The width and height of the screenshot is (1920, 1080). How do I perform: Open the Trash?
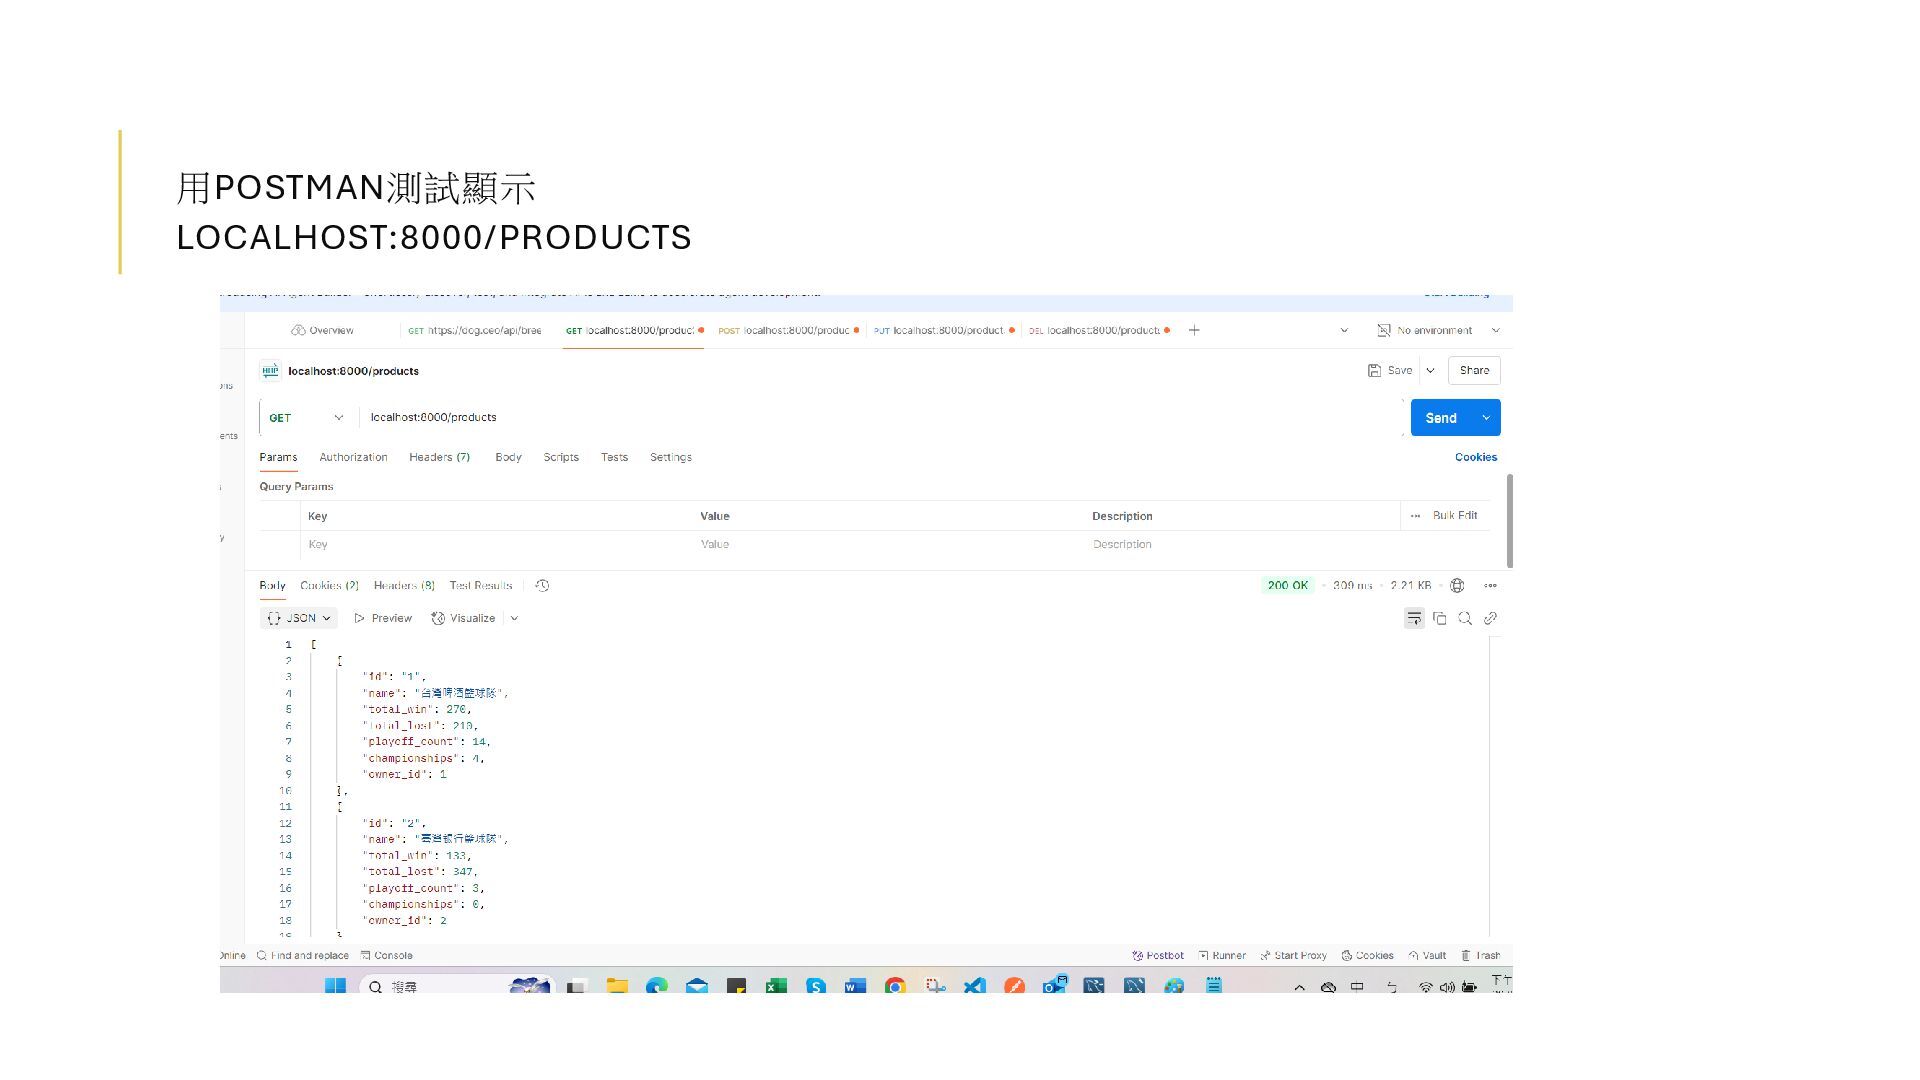tap(1480, 956)
